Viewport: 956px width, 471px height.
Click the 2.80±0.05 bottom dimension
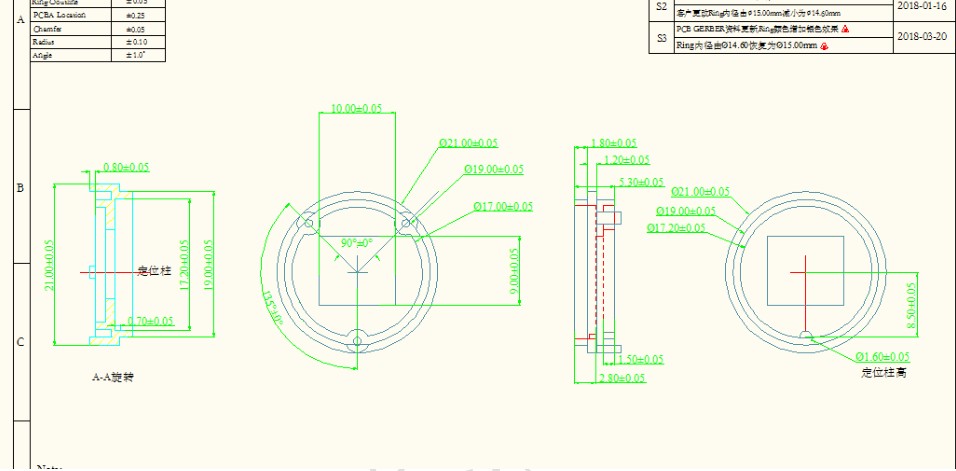tap(622, 377)
